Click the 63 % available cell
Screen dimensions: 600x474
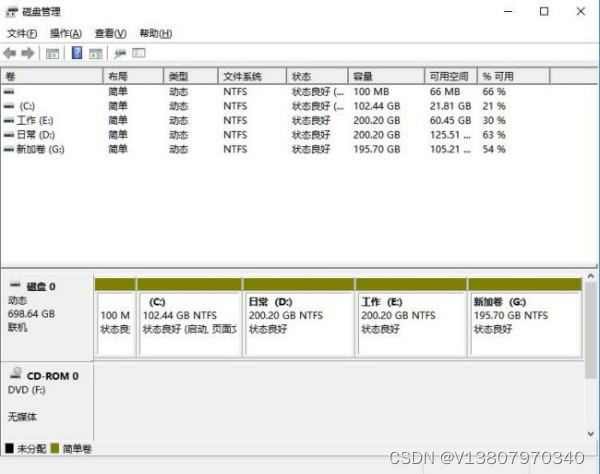494,135
